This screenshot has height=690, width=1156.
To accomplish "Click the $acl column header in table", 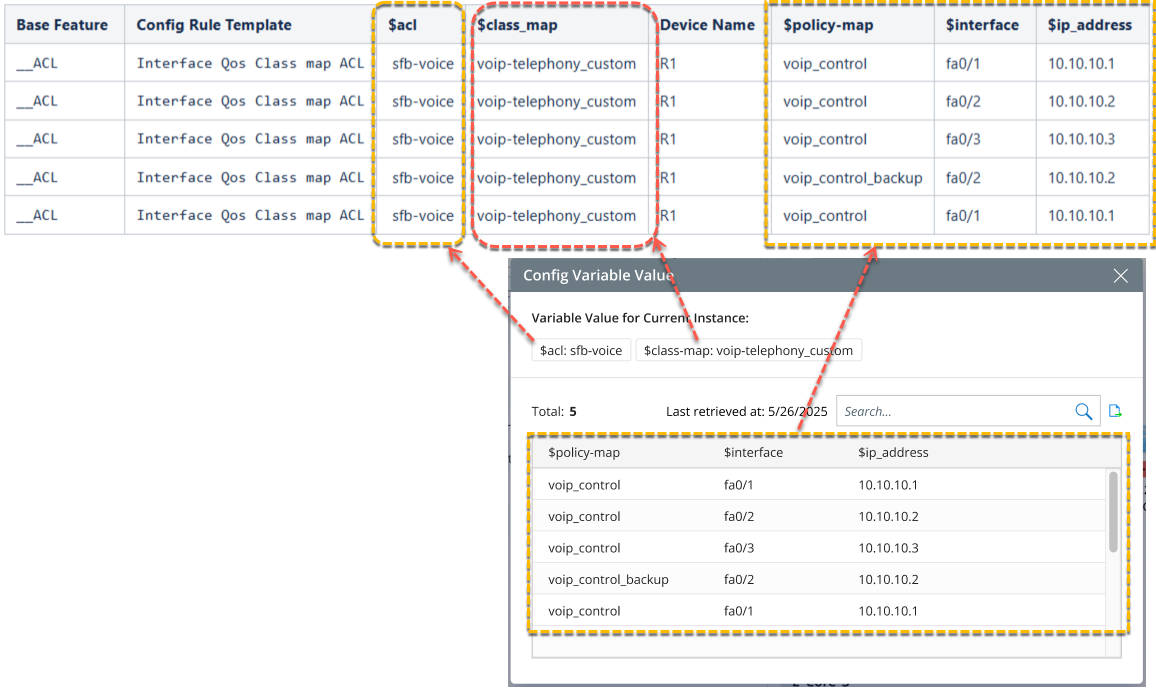I will point(403,25).
